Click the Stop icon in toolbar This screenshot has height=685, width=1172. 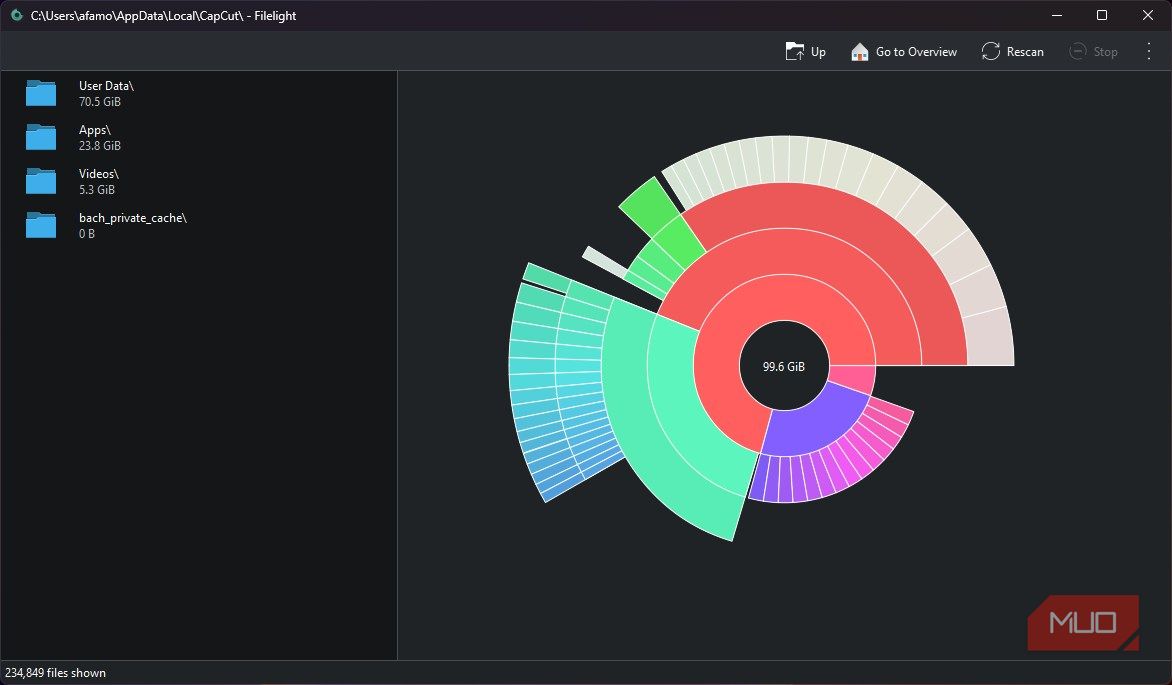coord(1078,52)
